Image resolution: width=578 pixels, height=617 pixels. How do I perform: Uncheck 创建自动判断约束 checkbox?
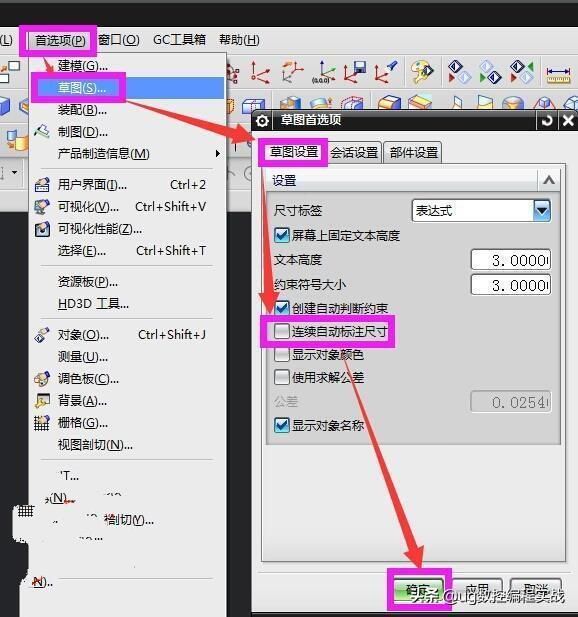tap(282, 308)
